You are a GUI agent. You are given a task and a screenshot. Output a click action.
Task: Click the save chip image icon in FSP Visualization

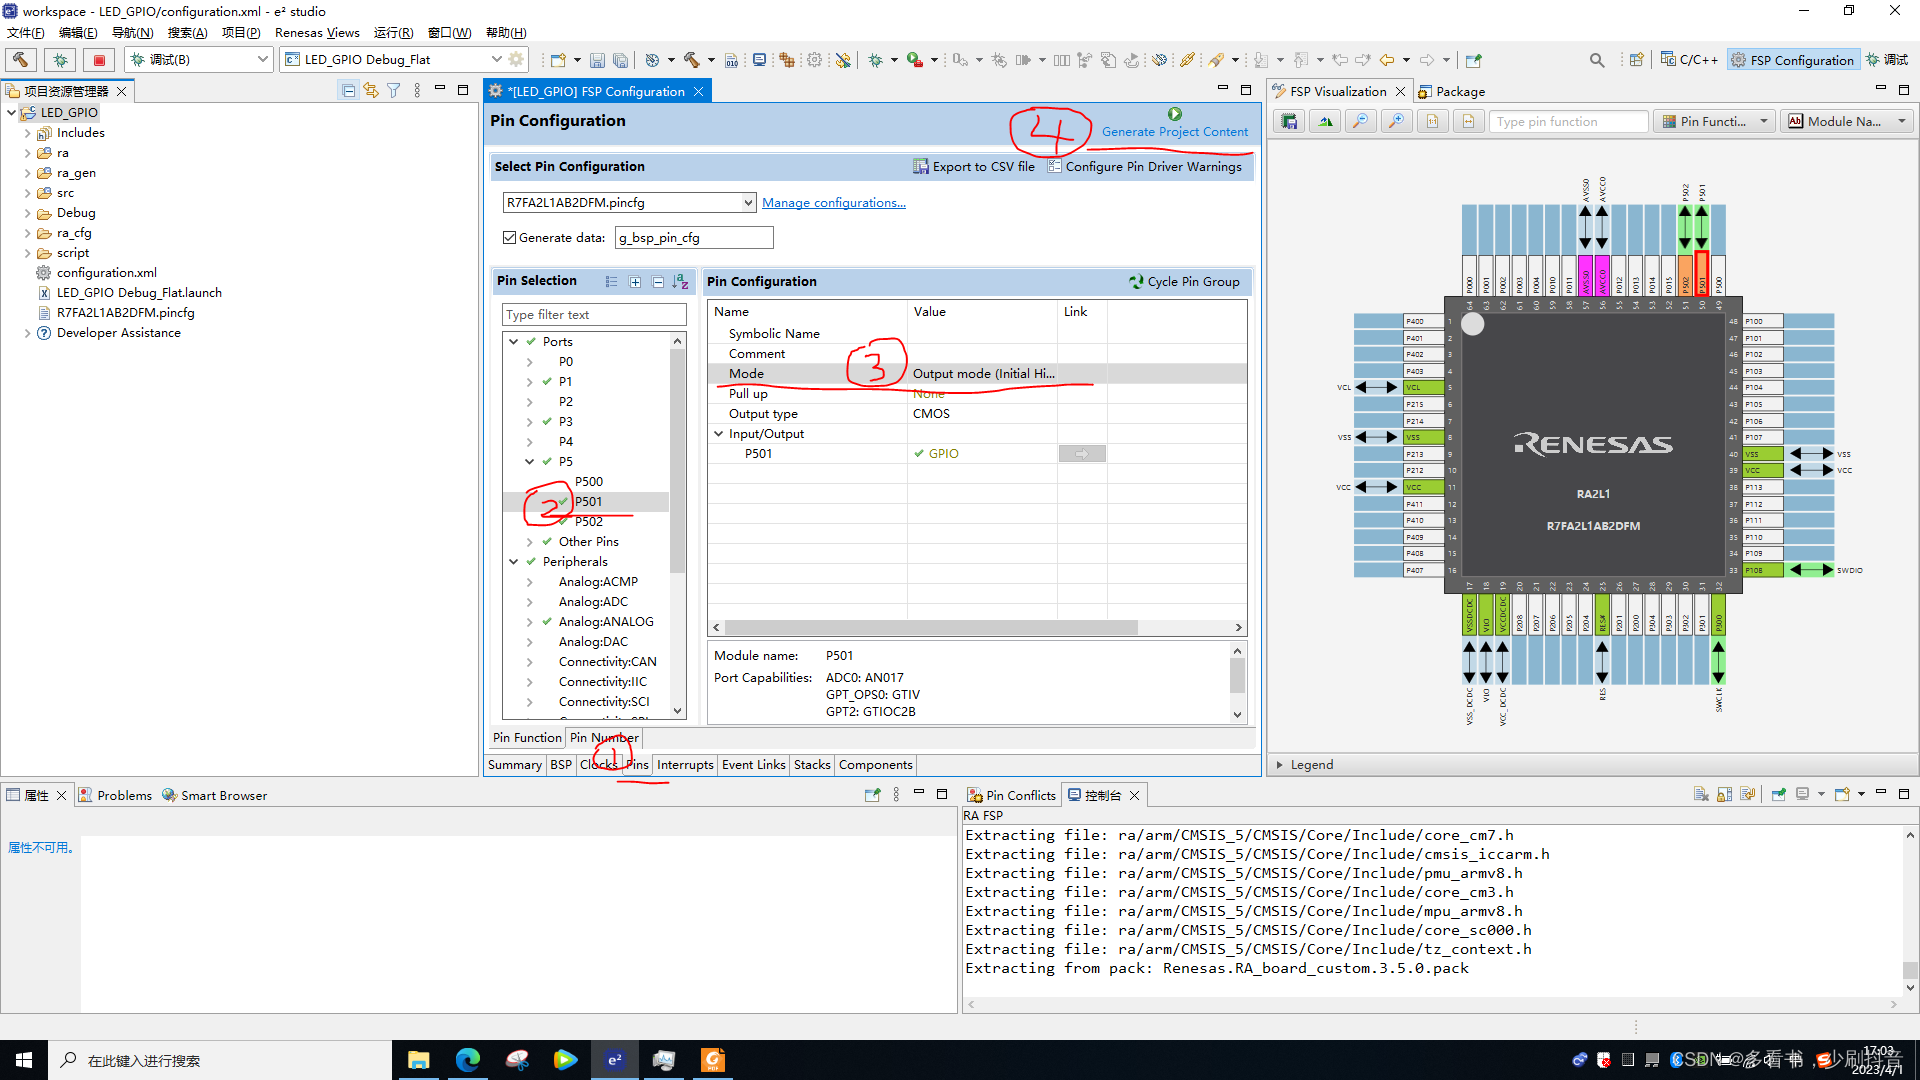(x=1289, y=122)
